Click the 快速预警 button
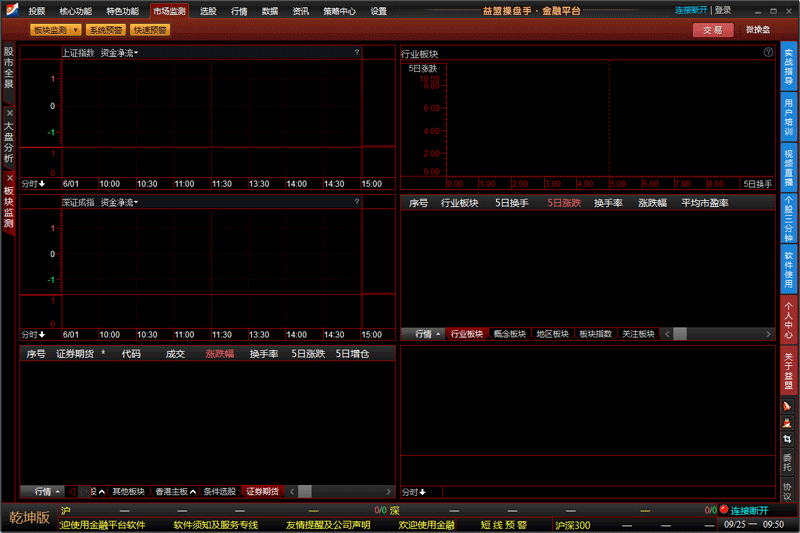Screen dimensions: 800x533 pos(150,30)
